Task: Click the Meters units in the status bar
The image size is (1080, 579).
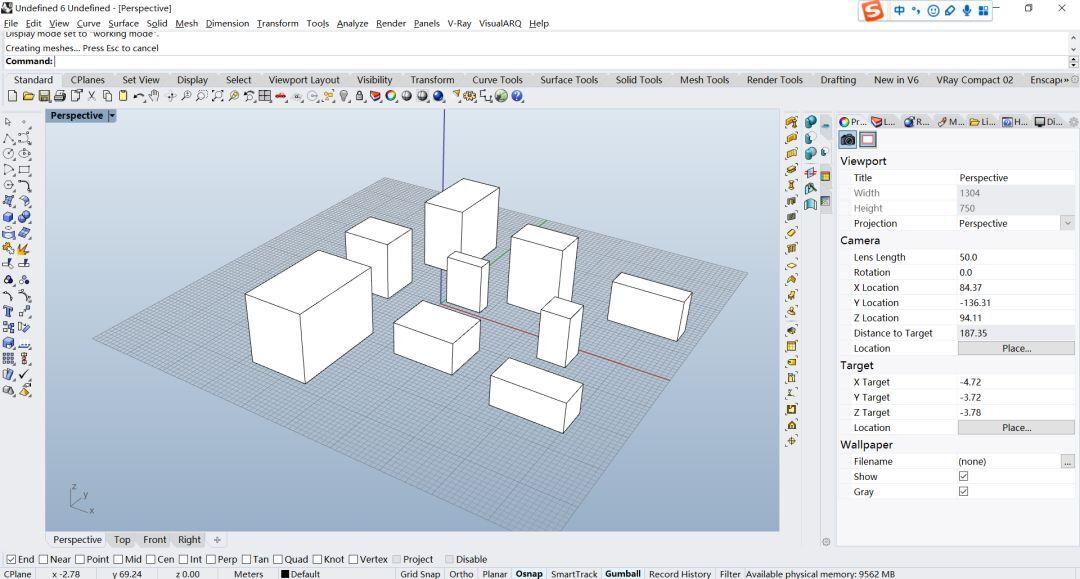Action: click(249, 574)
